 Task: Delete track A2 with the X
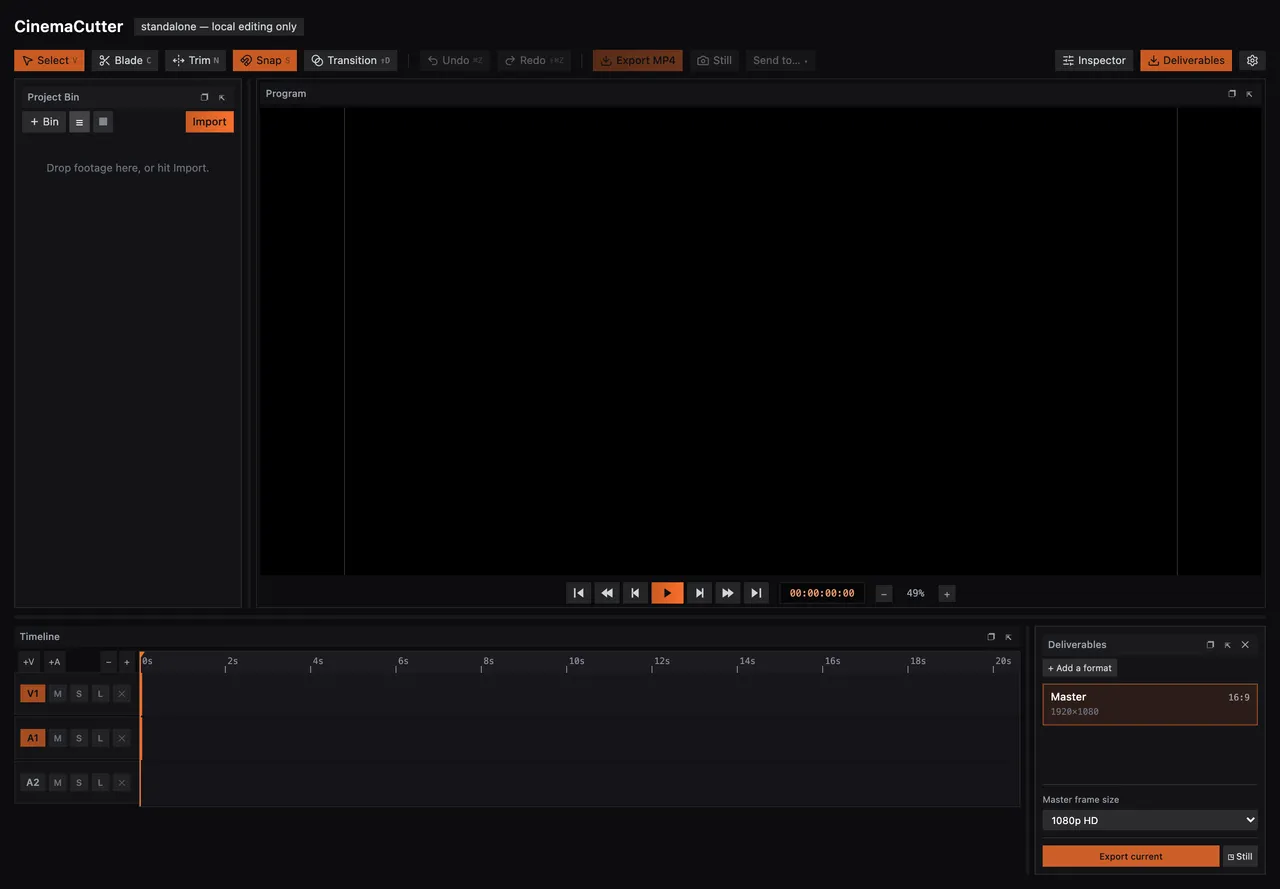[122, 782]
